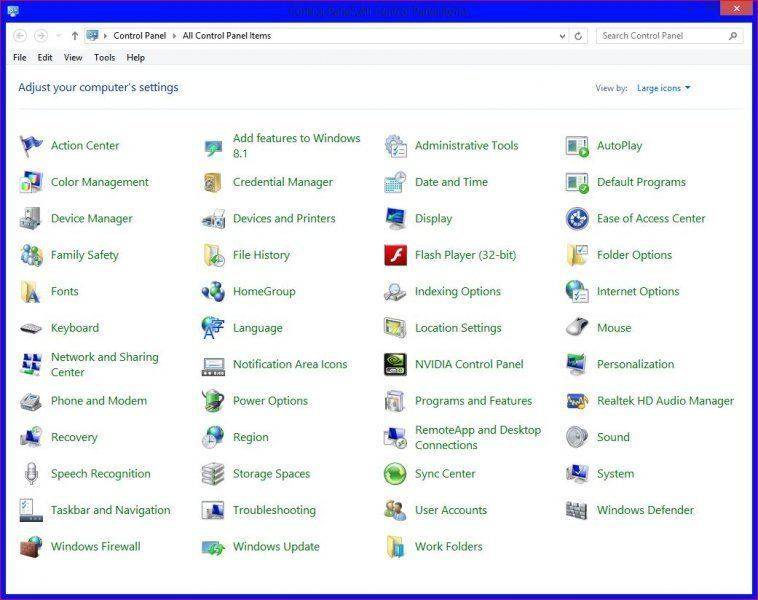Click the Up one level arrow

point(75,36)
